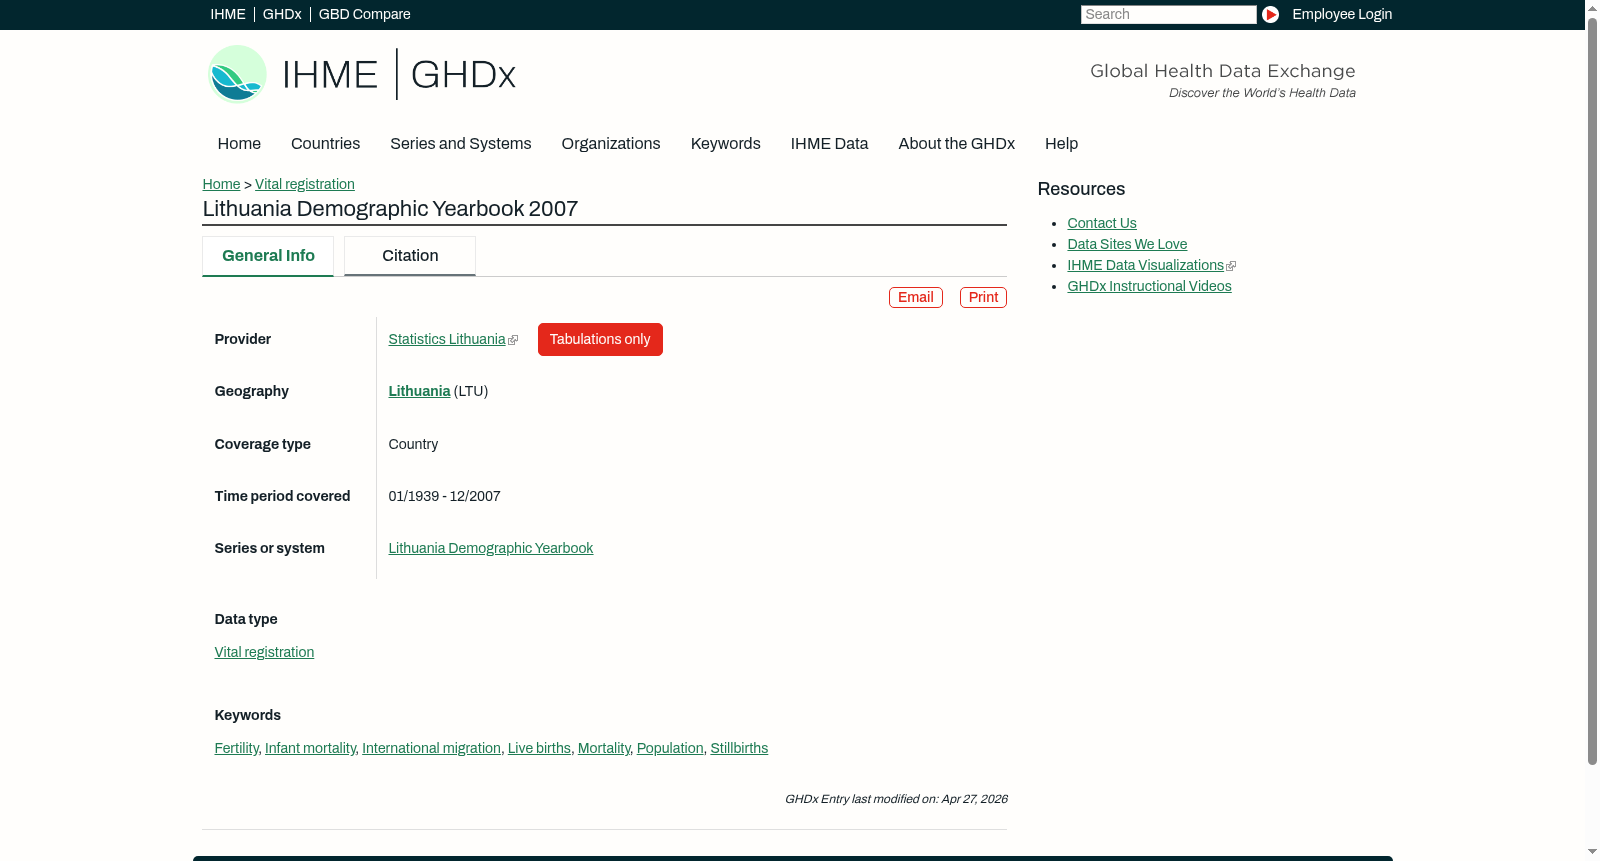Select the General Info tab
Viewport: 1600px width, 861px height.
tap(268, 256)
